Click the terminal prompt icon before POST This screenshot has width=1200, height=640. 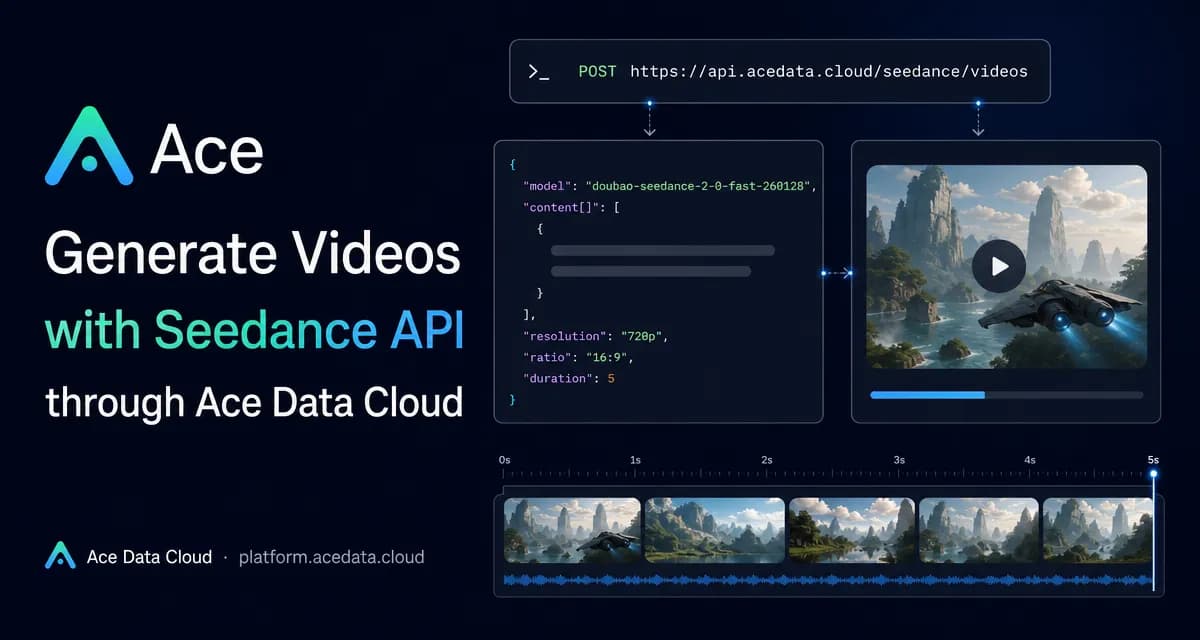coord(539,72)
